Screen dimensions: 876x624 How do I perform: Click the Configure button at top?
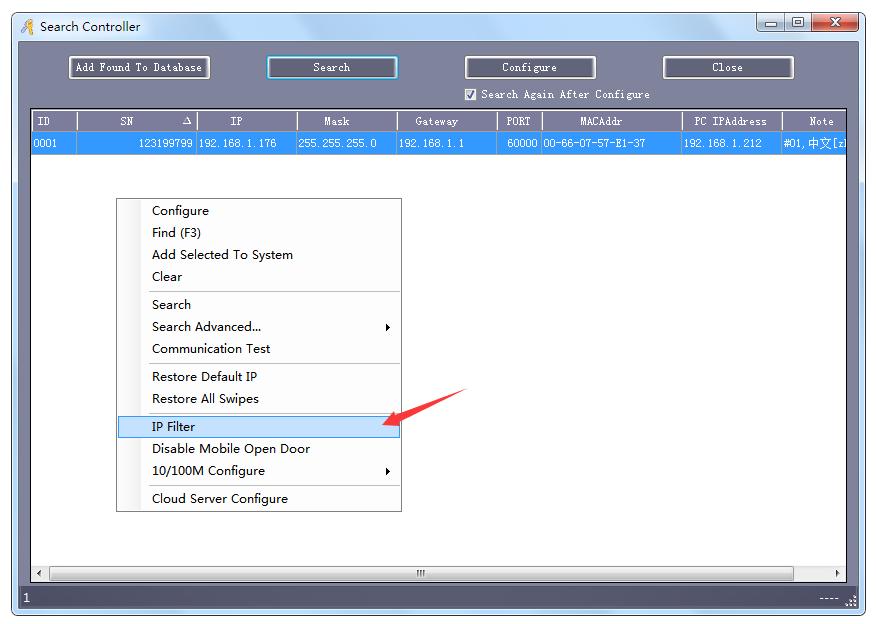pyautogui.click(x=529, y=68)
